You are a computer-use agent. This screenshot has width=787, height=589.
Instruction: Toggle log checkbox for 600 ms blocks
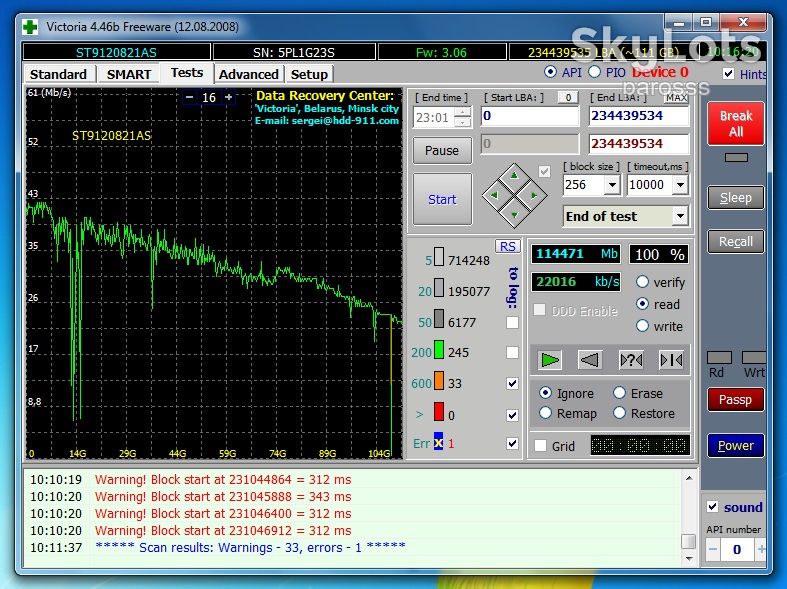tap(512, 383)
